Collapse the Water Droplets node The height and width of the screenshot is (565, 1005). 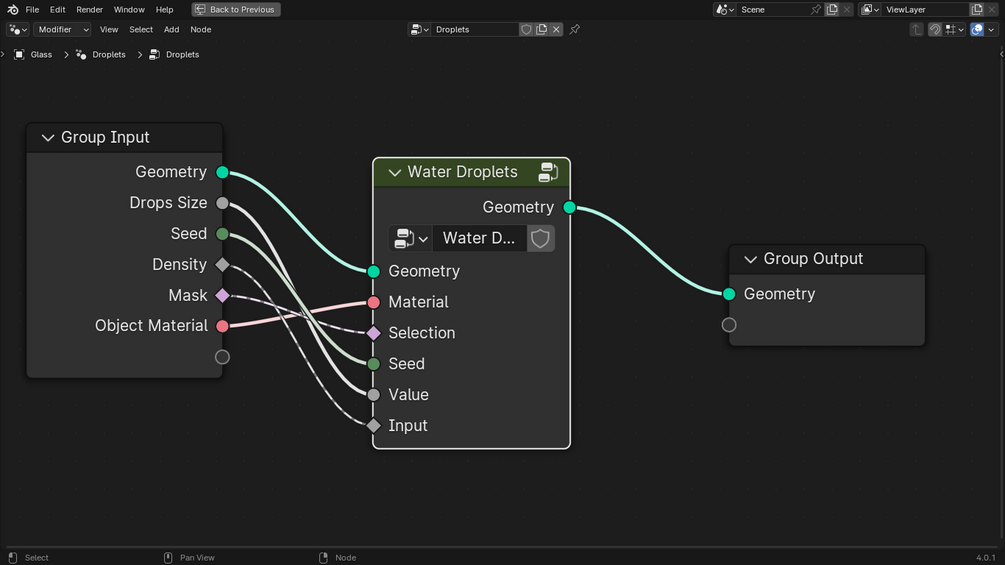tap(394, 172)
